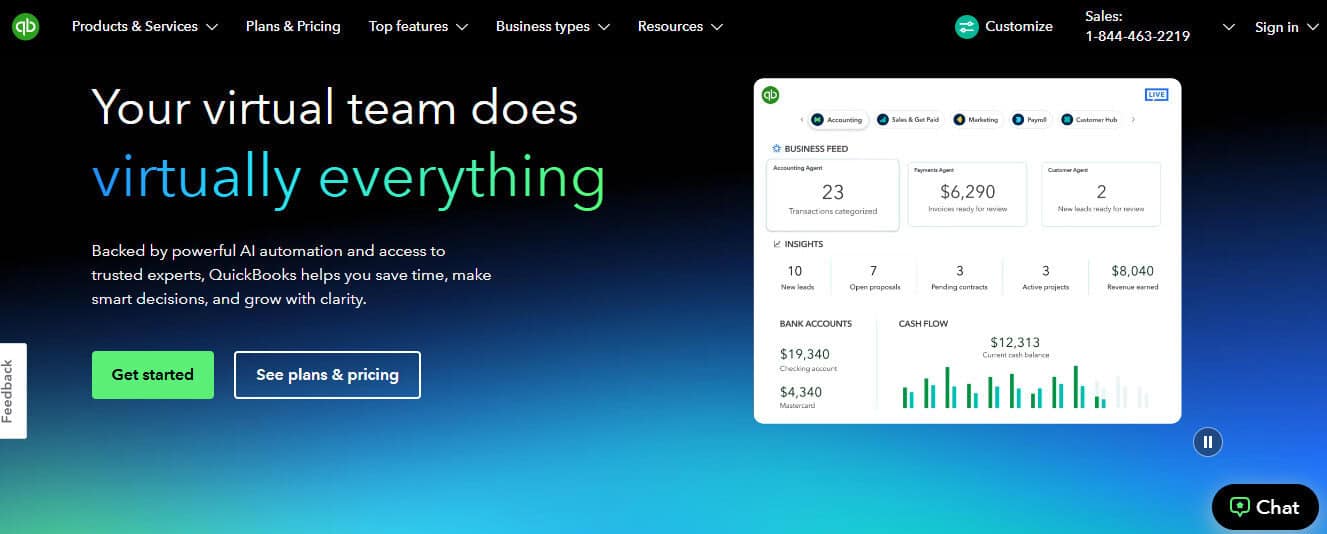Expand the Top features dropdown
The width and height of the screenshot is (1327, 534).
(417, 27)
